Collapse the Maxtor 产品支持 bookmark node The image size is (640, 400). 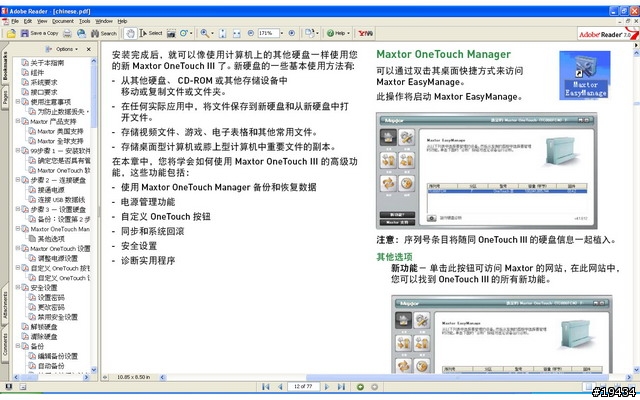click(18, 121)
